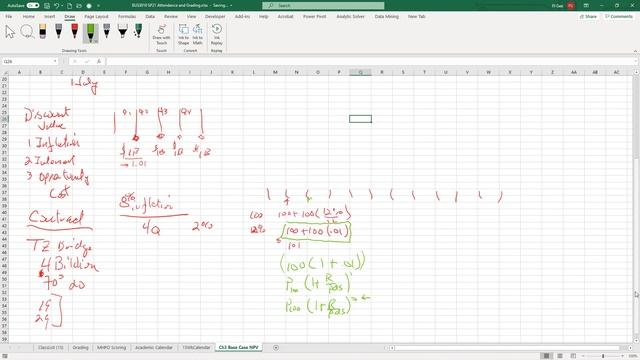Click into the formula bar input
Viewport: 640px width, 360px height.
(x=369, y=61)
